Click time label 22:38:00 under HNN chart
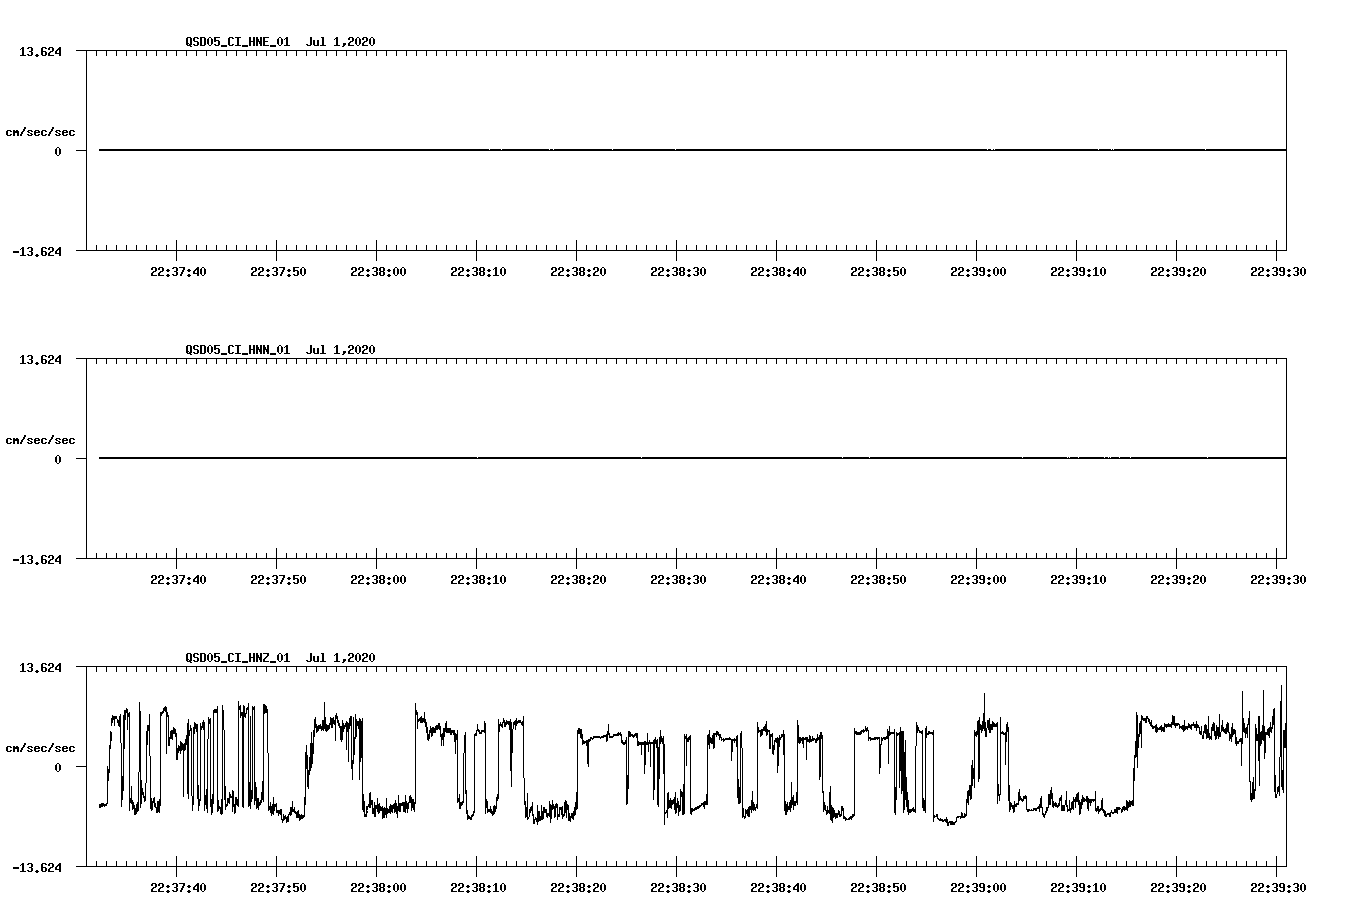Screen dimensions: 1358x924 (x=378, y=579)
